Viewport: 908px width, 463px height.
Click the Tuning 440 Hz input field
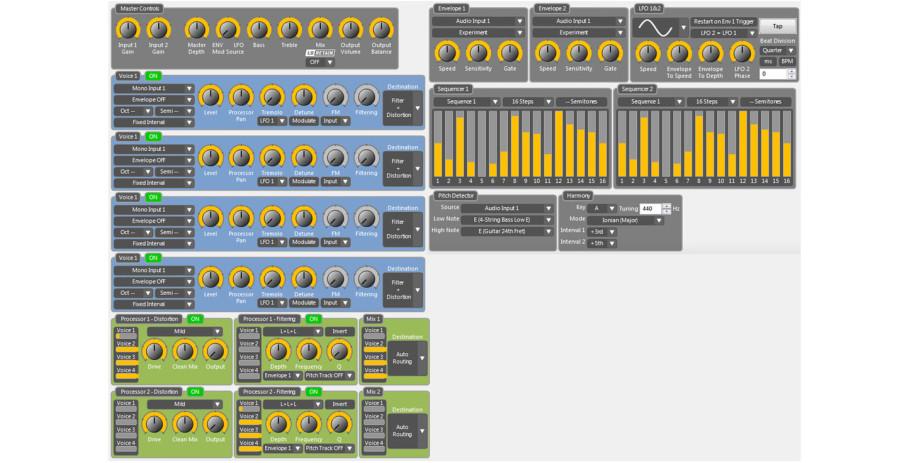(x=649, y=208)
